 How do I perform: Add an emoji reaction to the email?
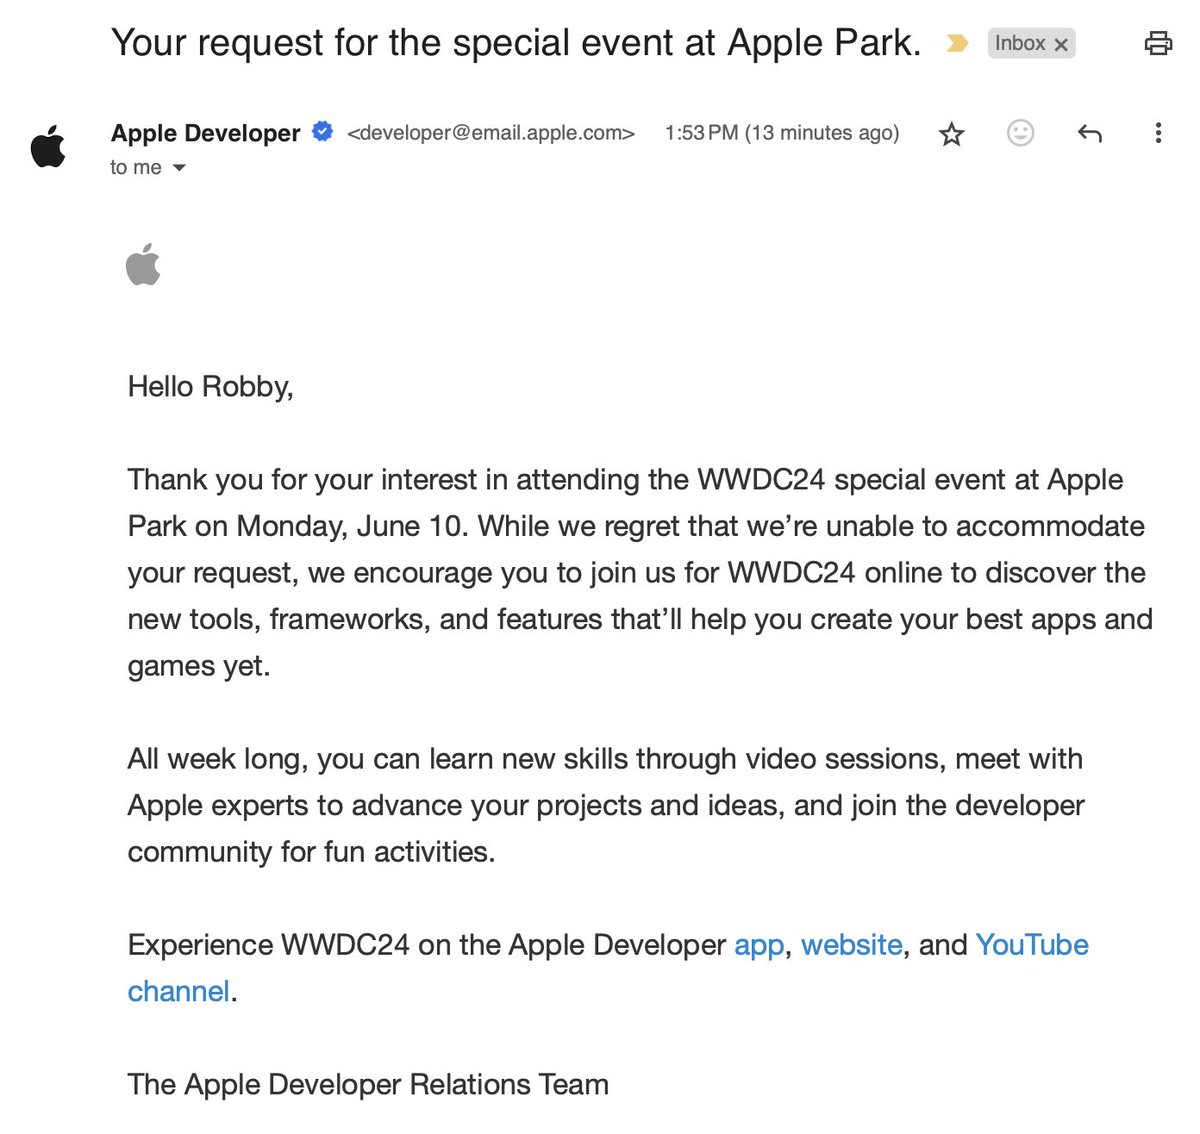coord(1020,133)
